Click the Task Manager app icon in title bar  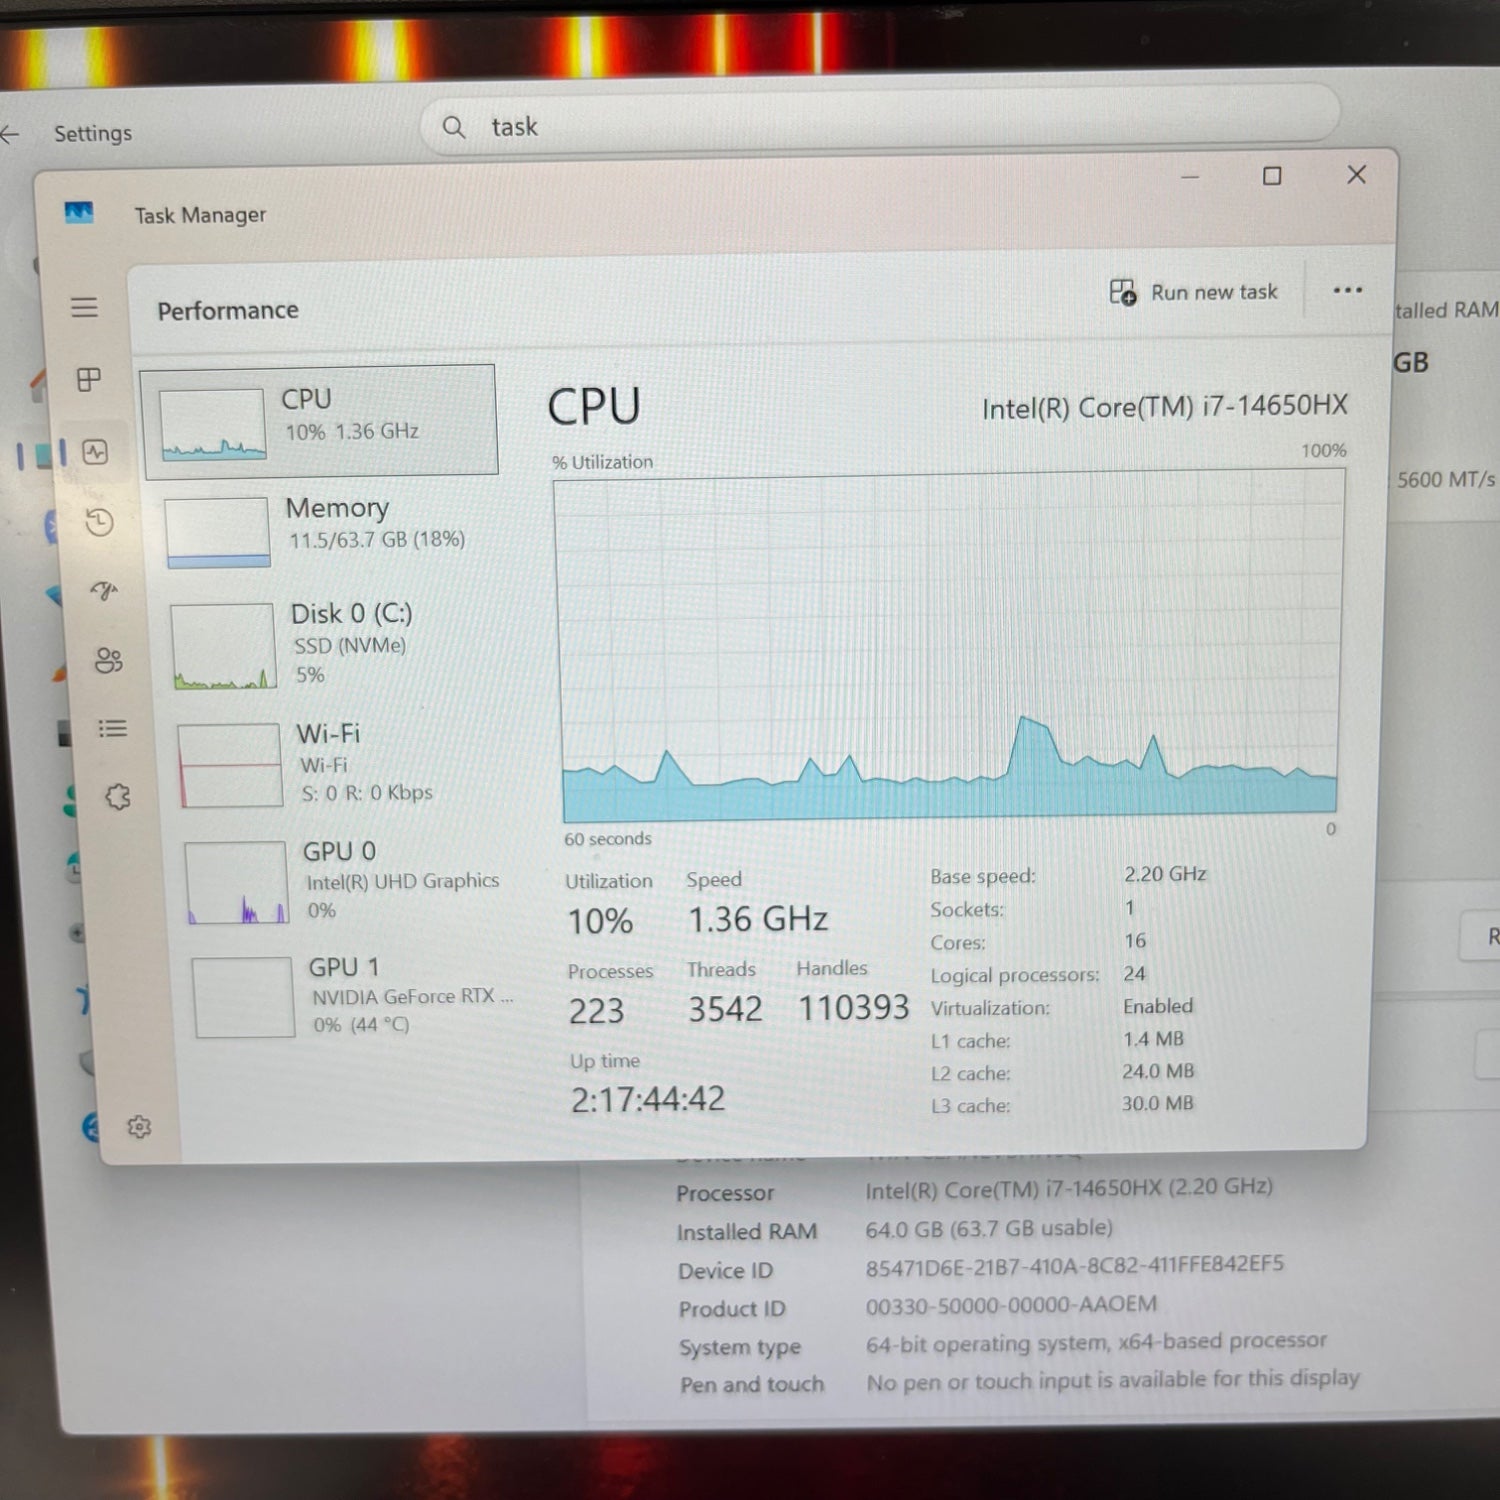coord(79,213)
